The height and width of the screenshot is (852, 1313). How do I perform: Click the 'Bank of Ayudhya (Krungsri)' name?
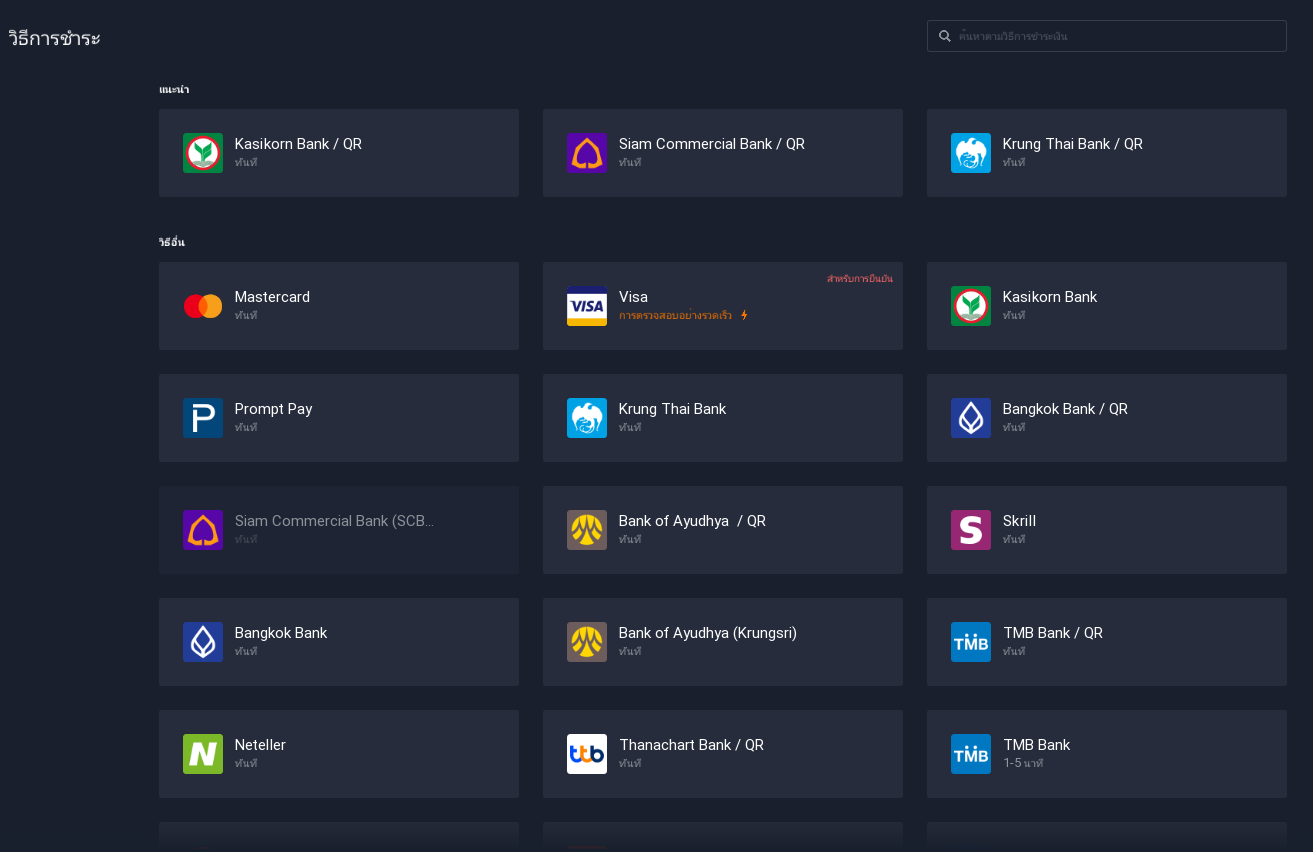(708, 633)
